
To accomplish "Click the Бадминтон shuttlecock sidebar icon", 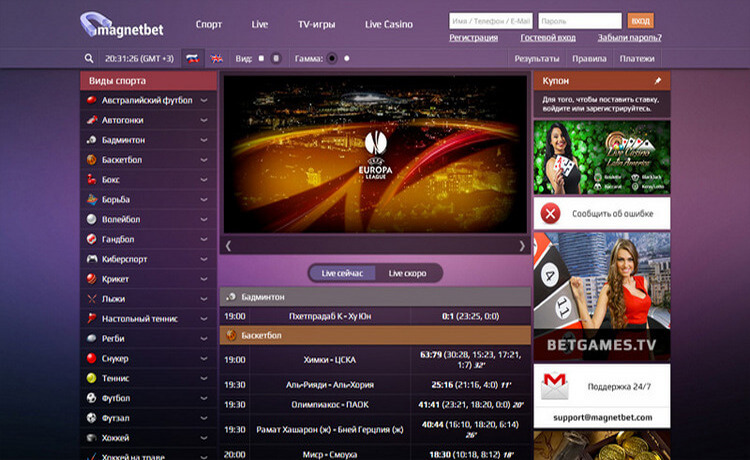I will point(91,140).
